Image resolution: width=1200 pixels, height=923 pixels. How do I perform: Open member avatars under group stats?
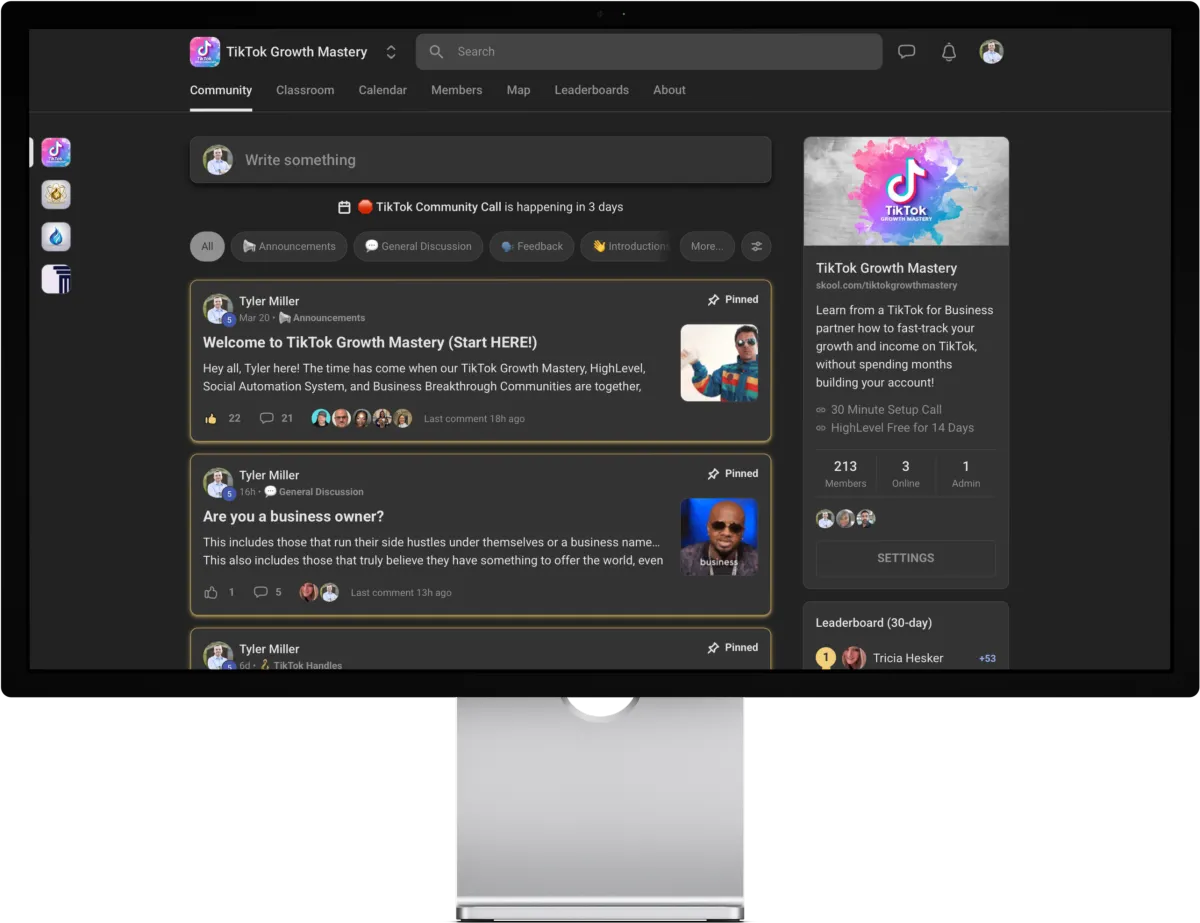(846, 518)
